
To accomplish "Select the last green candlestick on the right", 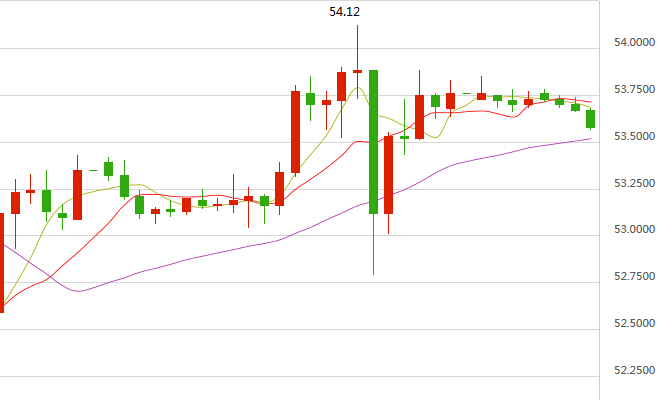I will click(590, 119).
